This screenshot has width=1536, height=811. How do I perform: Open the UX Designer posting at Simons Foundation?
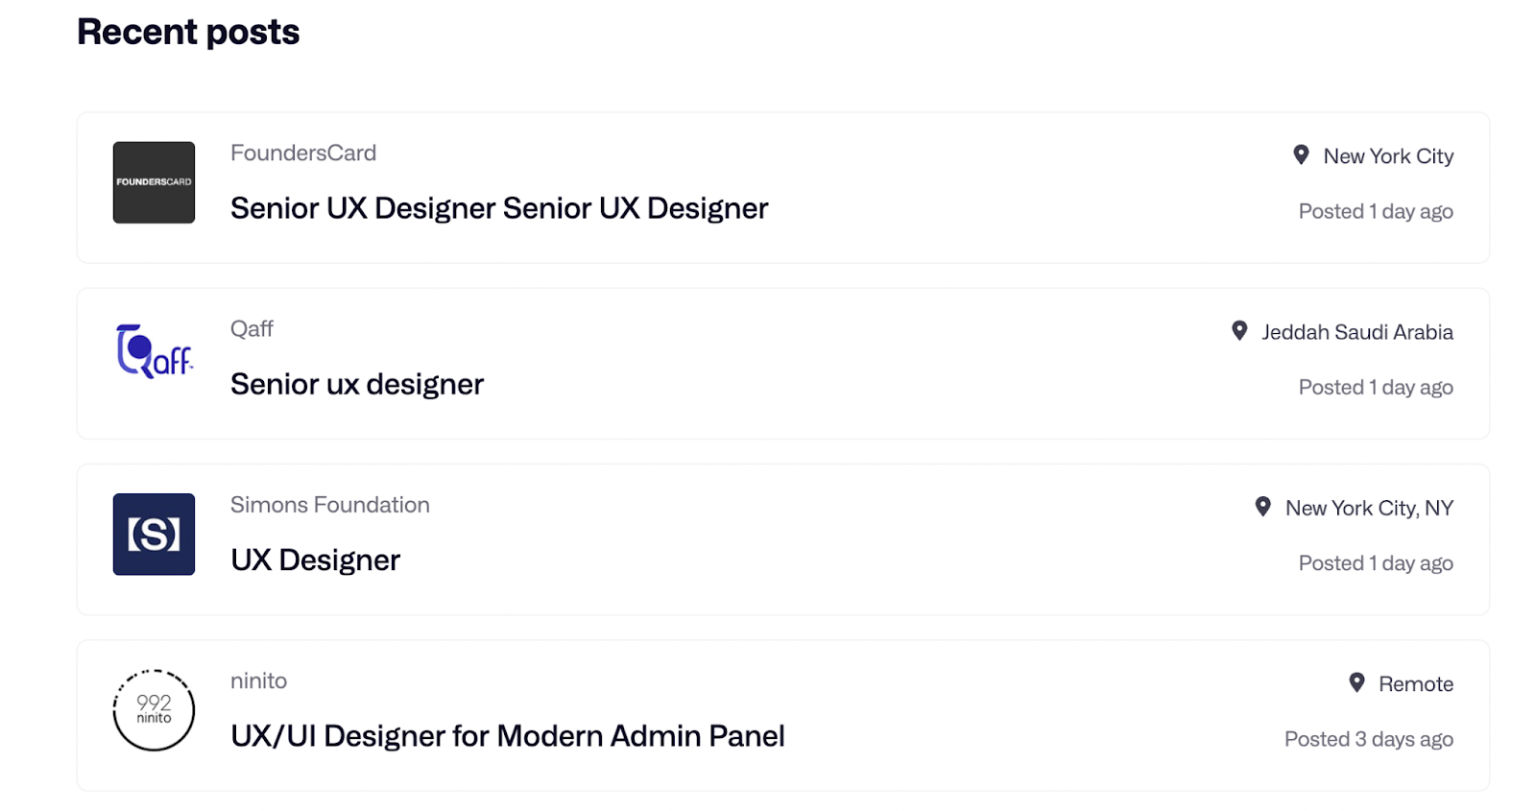315,560
